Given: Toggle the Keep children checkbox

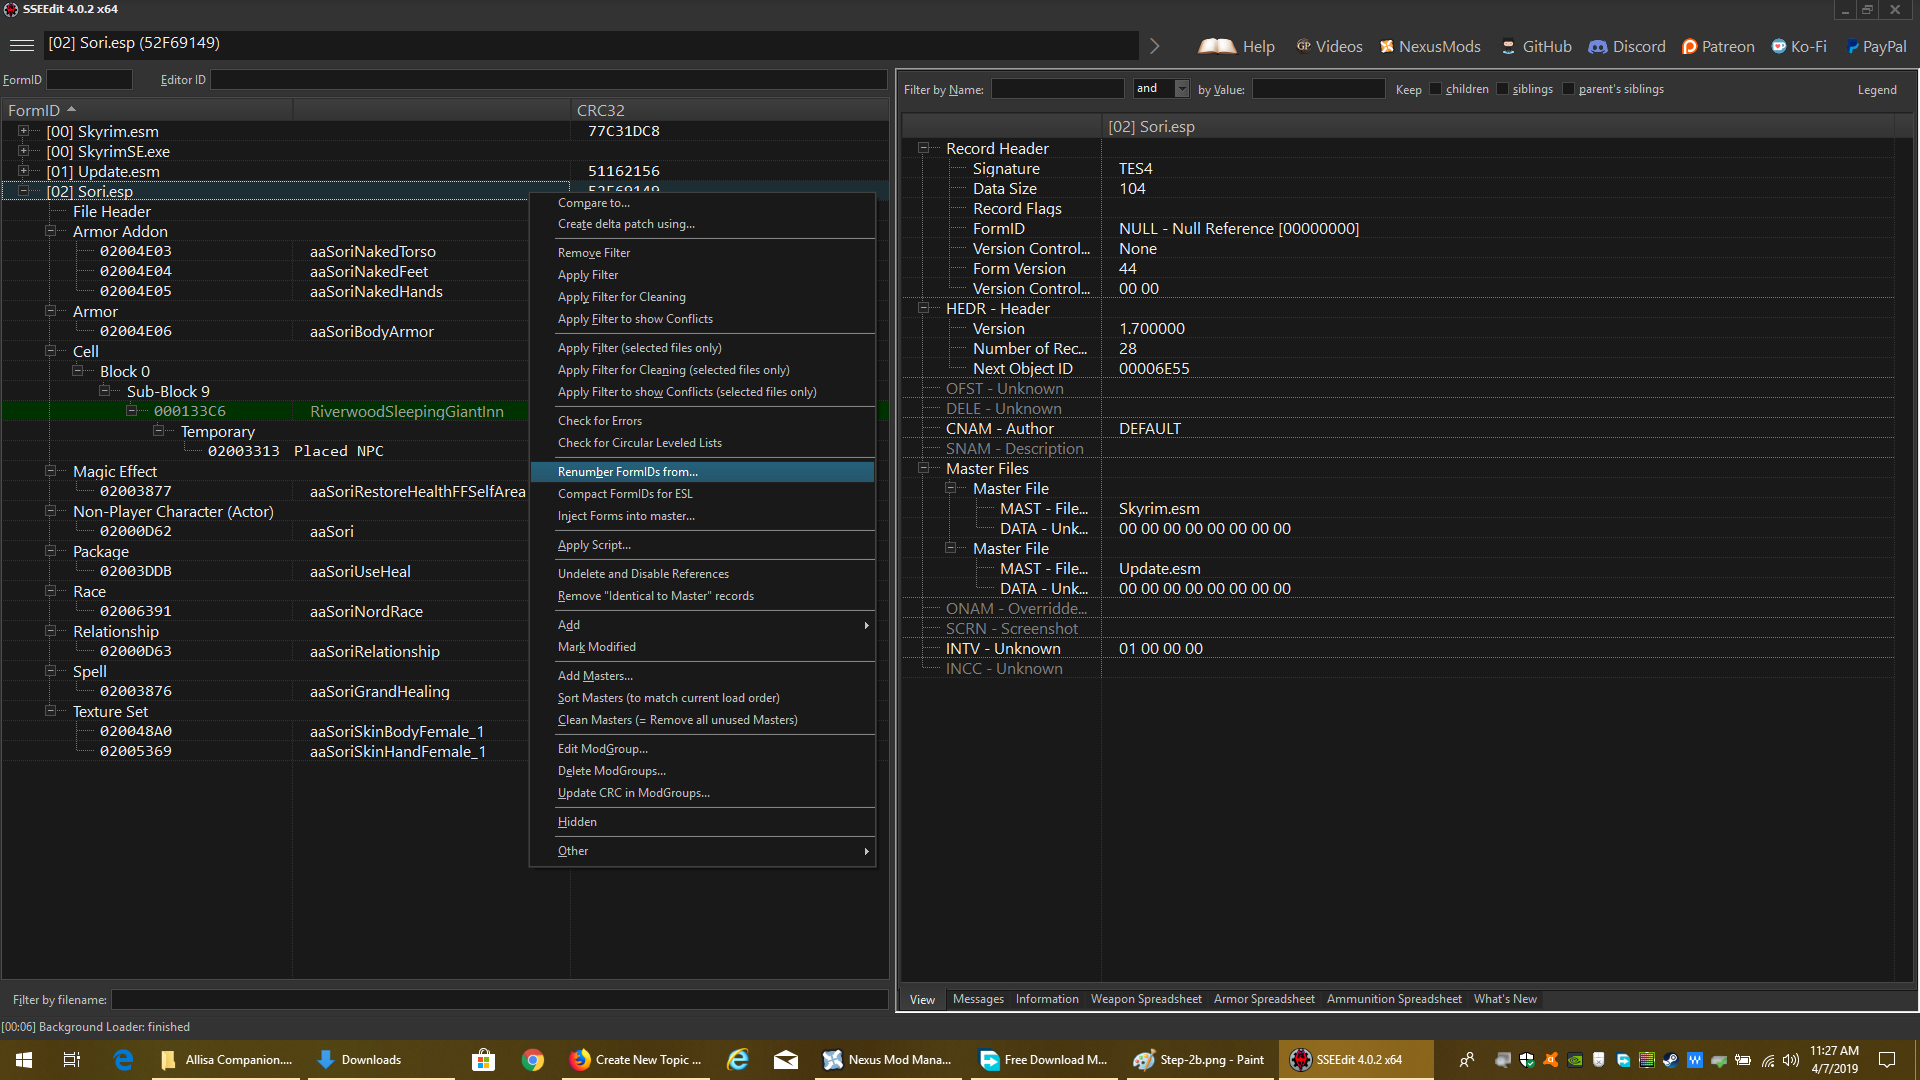Looking at the screenshot, I should pyautogui.click(x=1435, y=89).
